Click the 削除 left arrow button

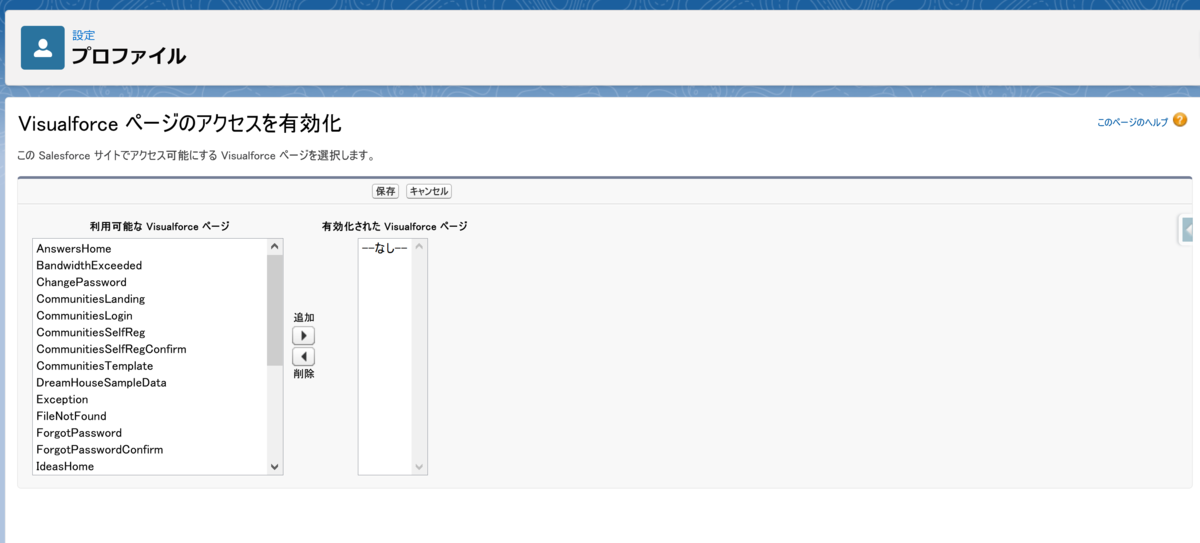(x=303, y=356)
